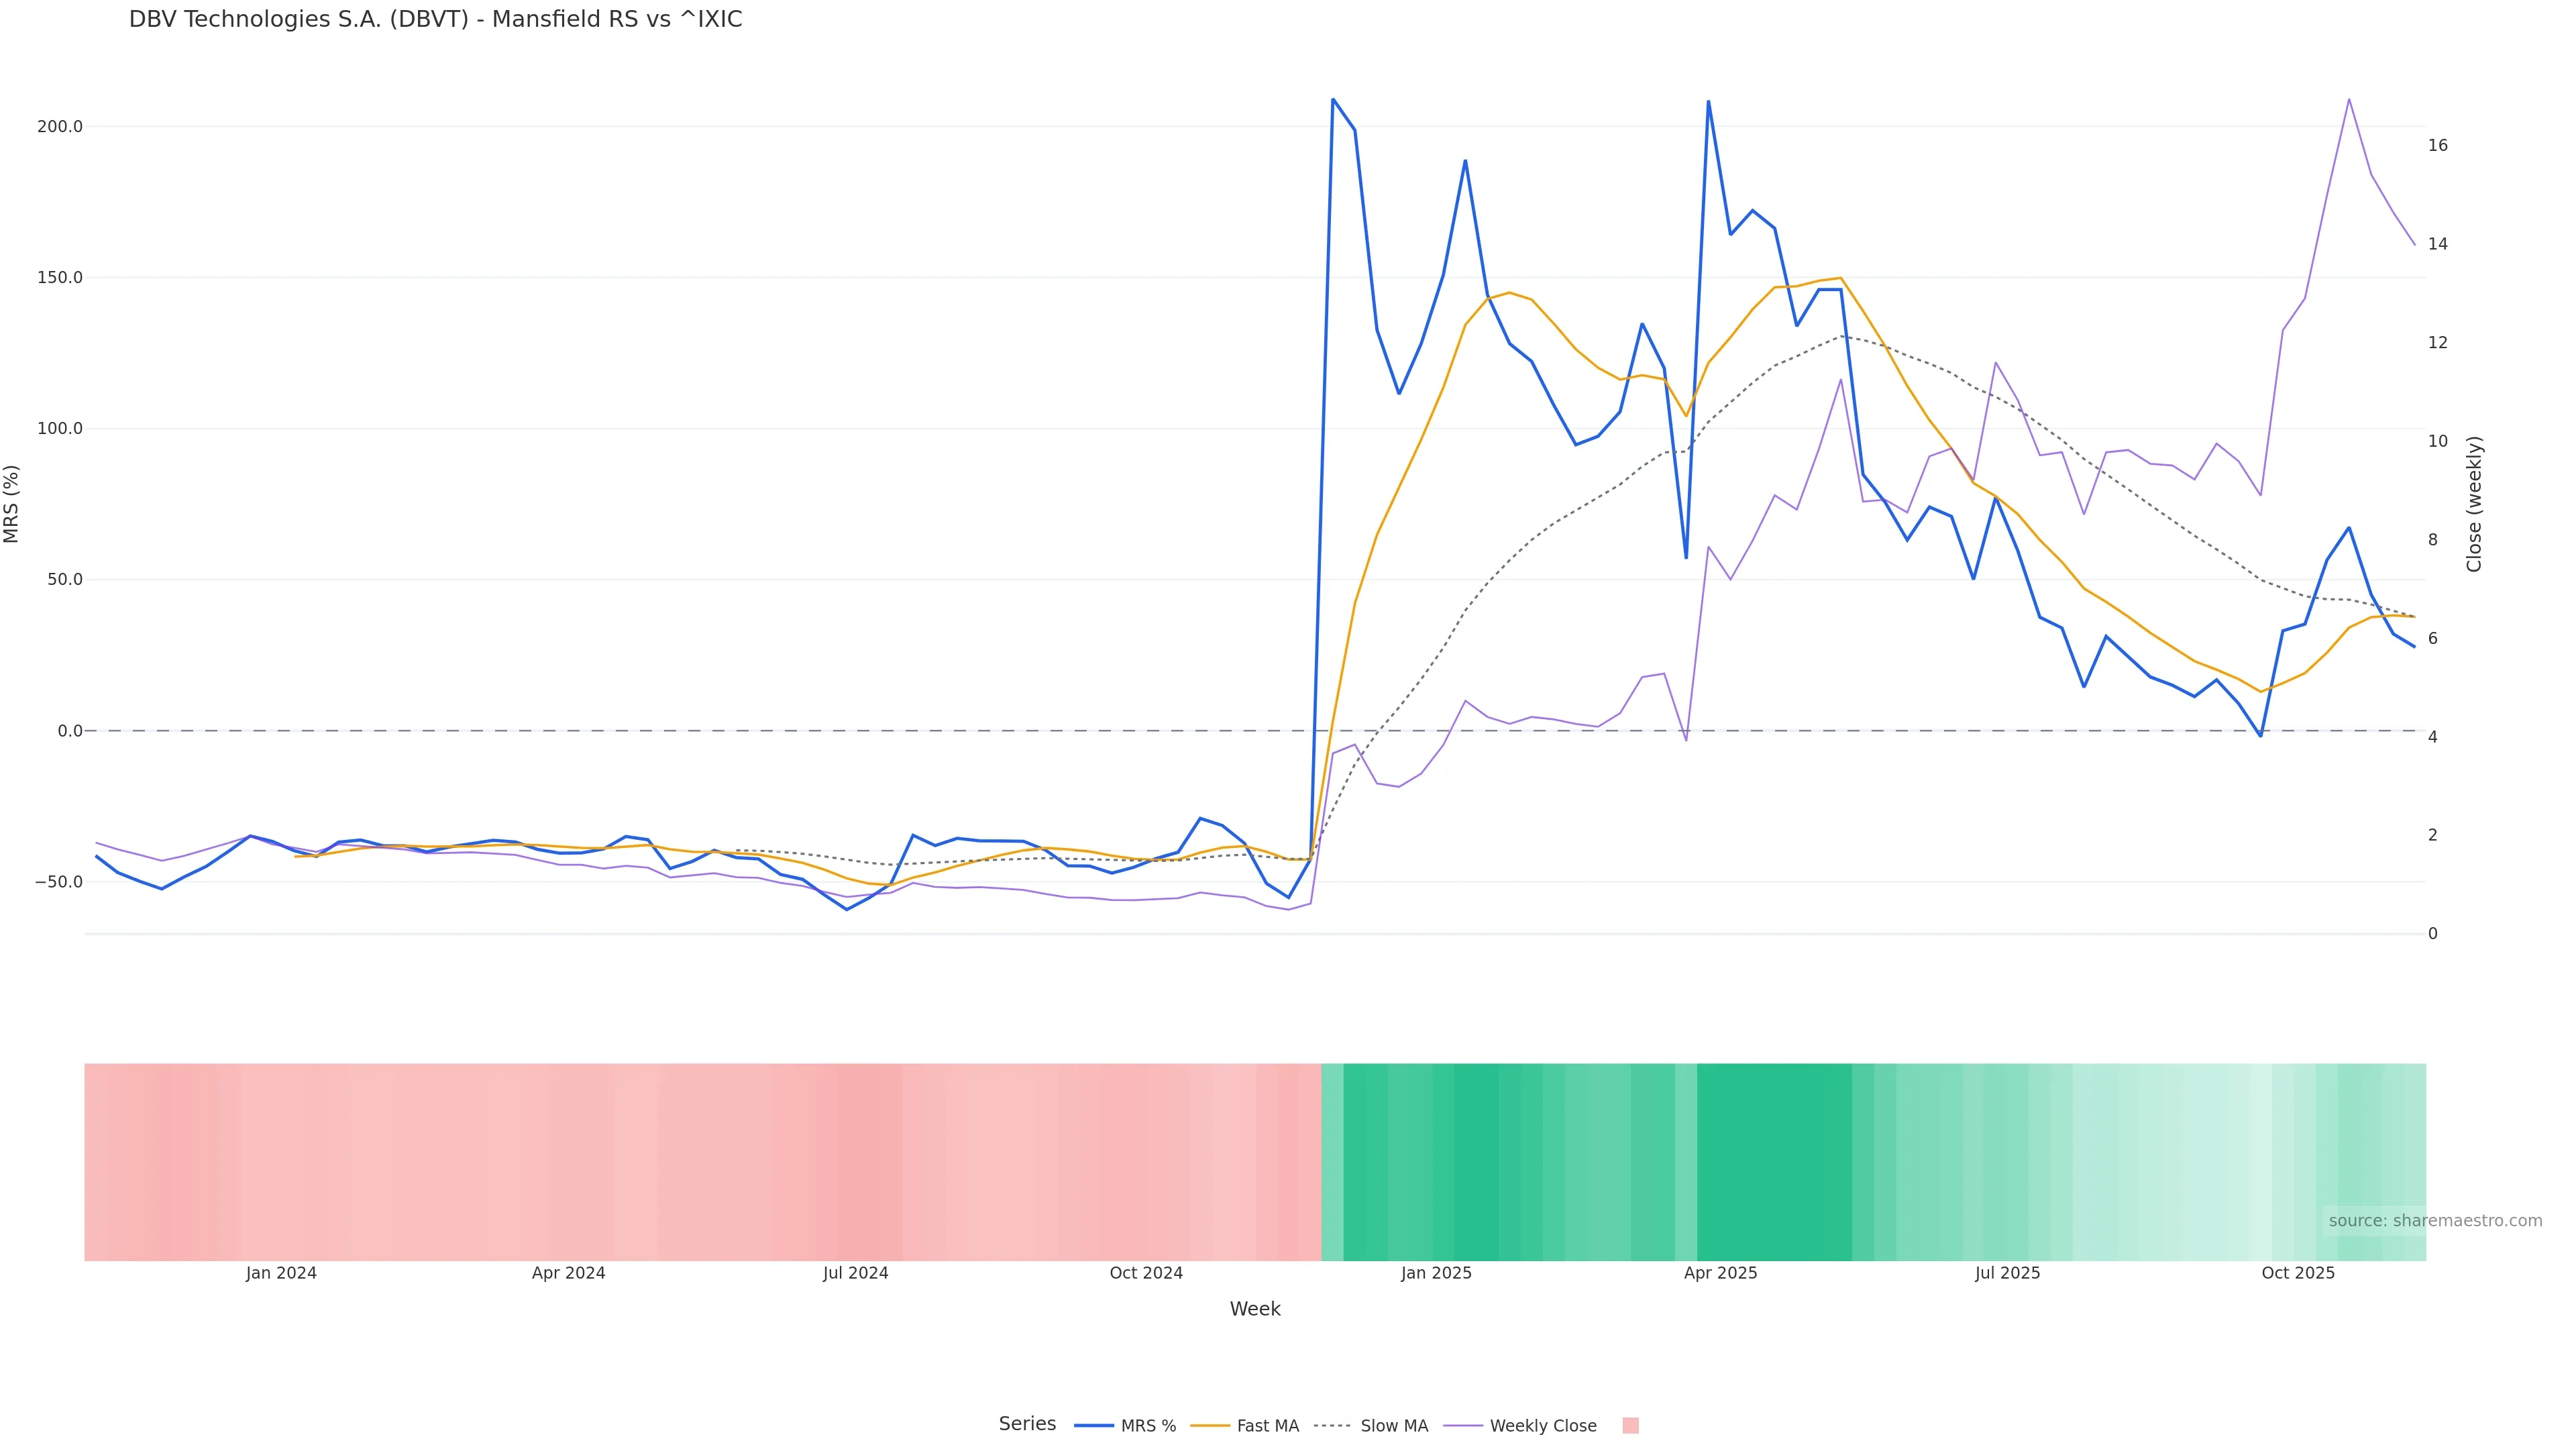Select the Jul 2025 x-axis label

click(x=2007, y=1273)
